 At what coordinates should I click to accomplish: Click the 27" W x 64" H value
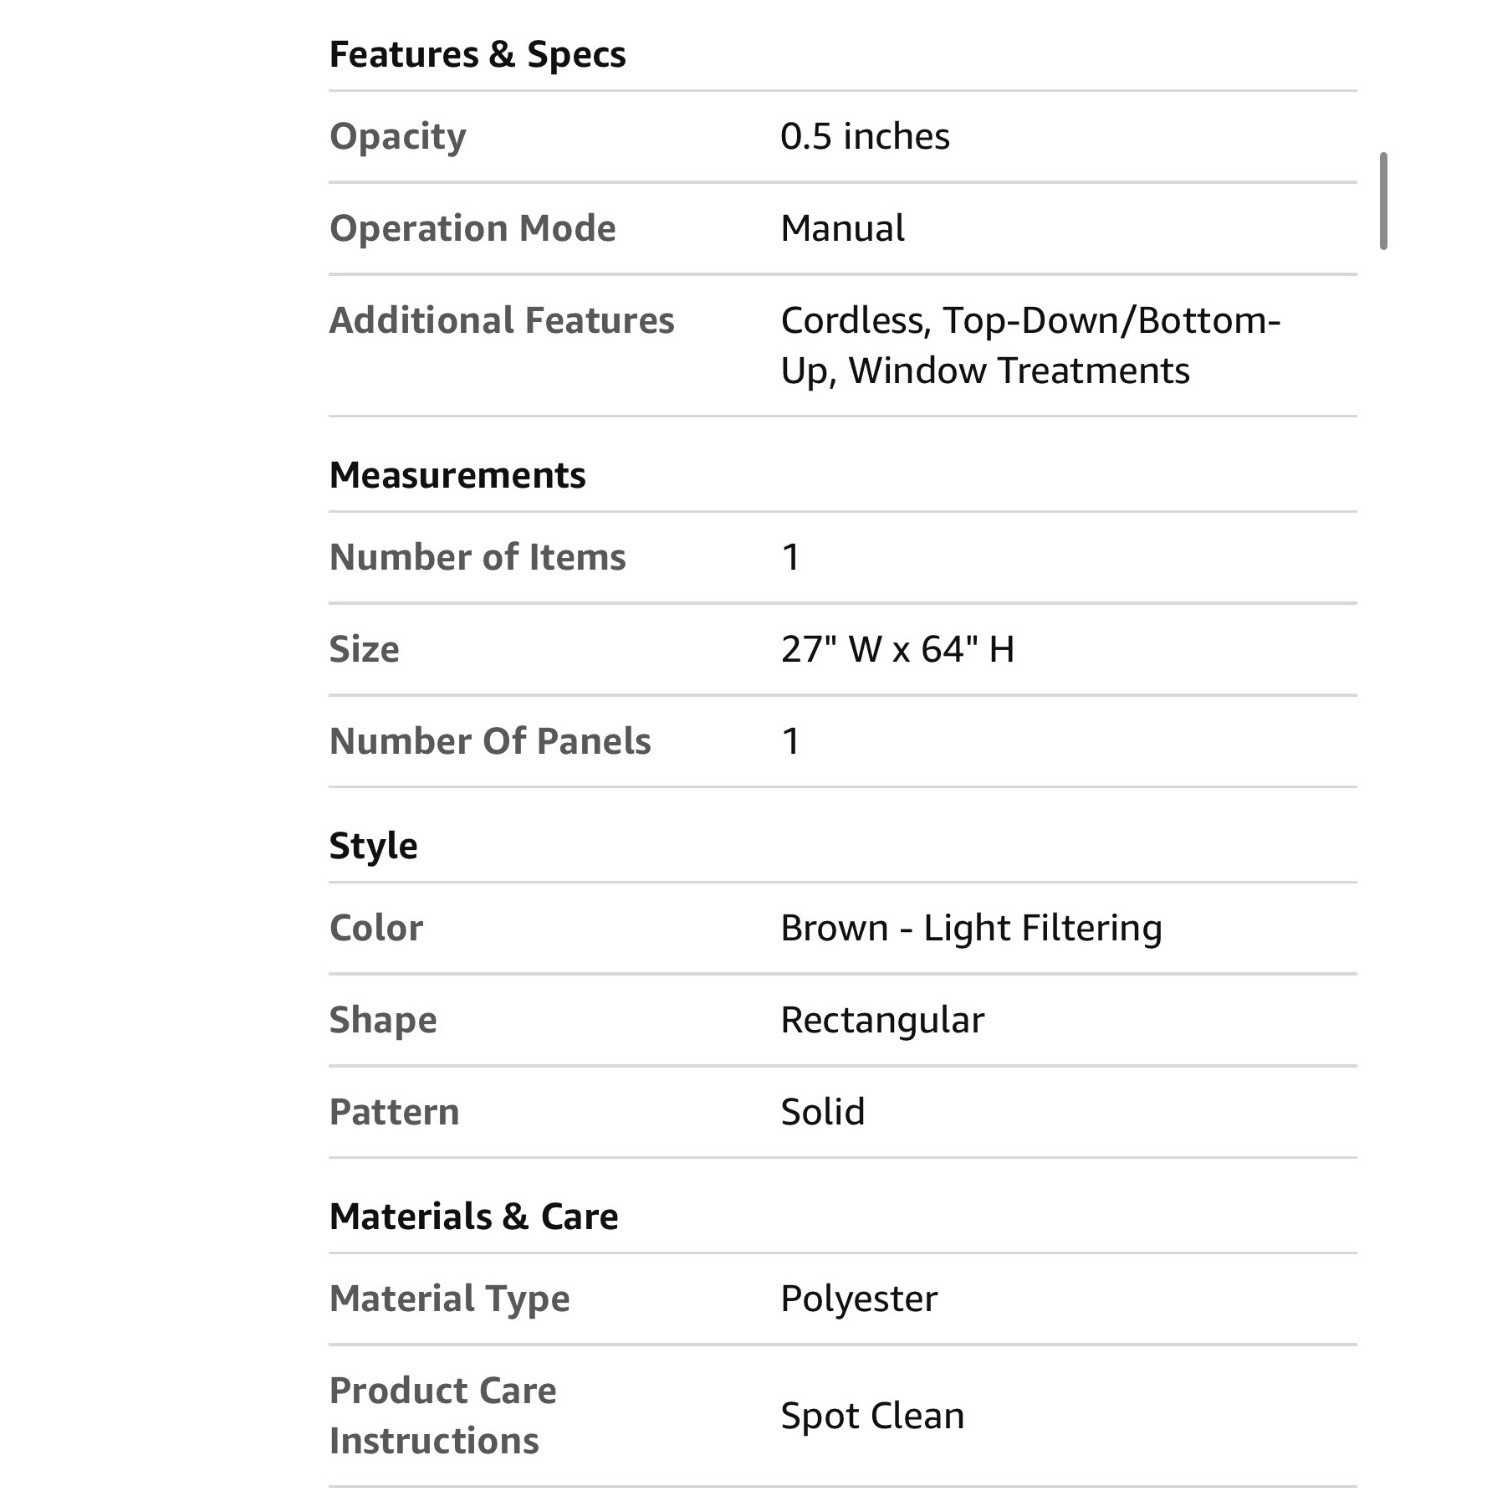pyautogui.click(x=897, y=649)
